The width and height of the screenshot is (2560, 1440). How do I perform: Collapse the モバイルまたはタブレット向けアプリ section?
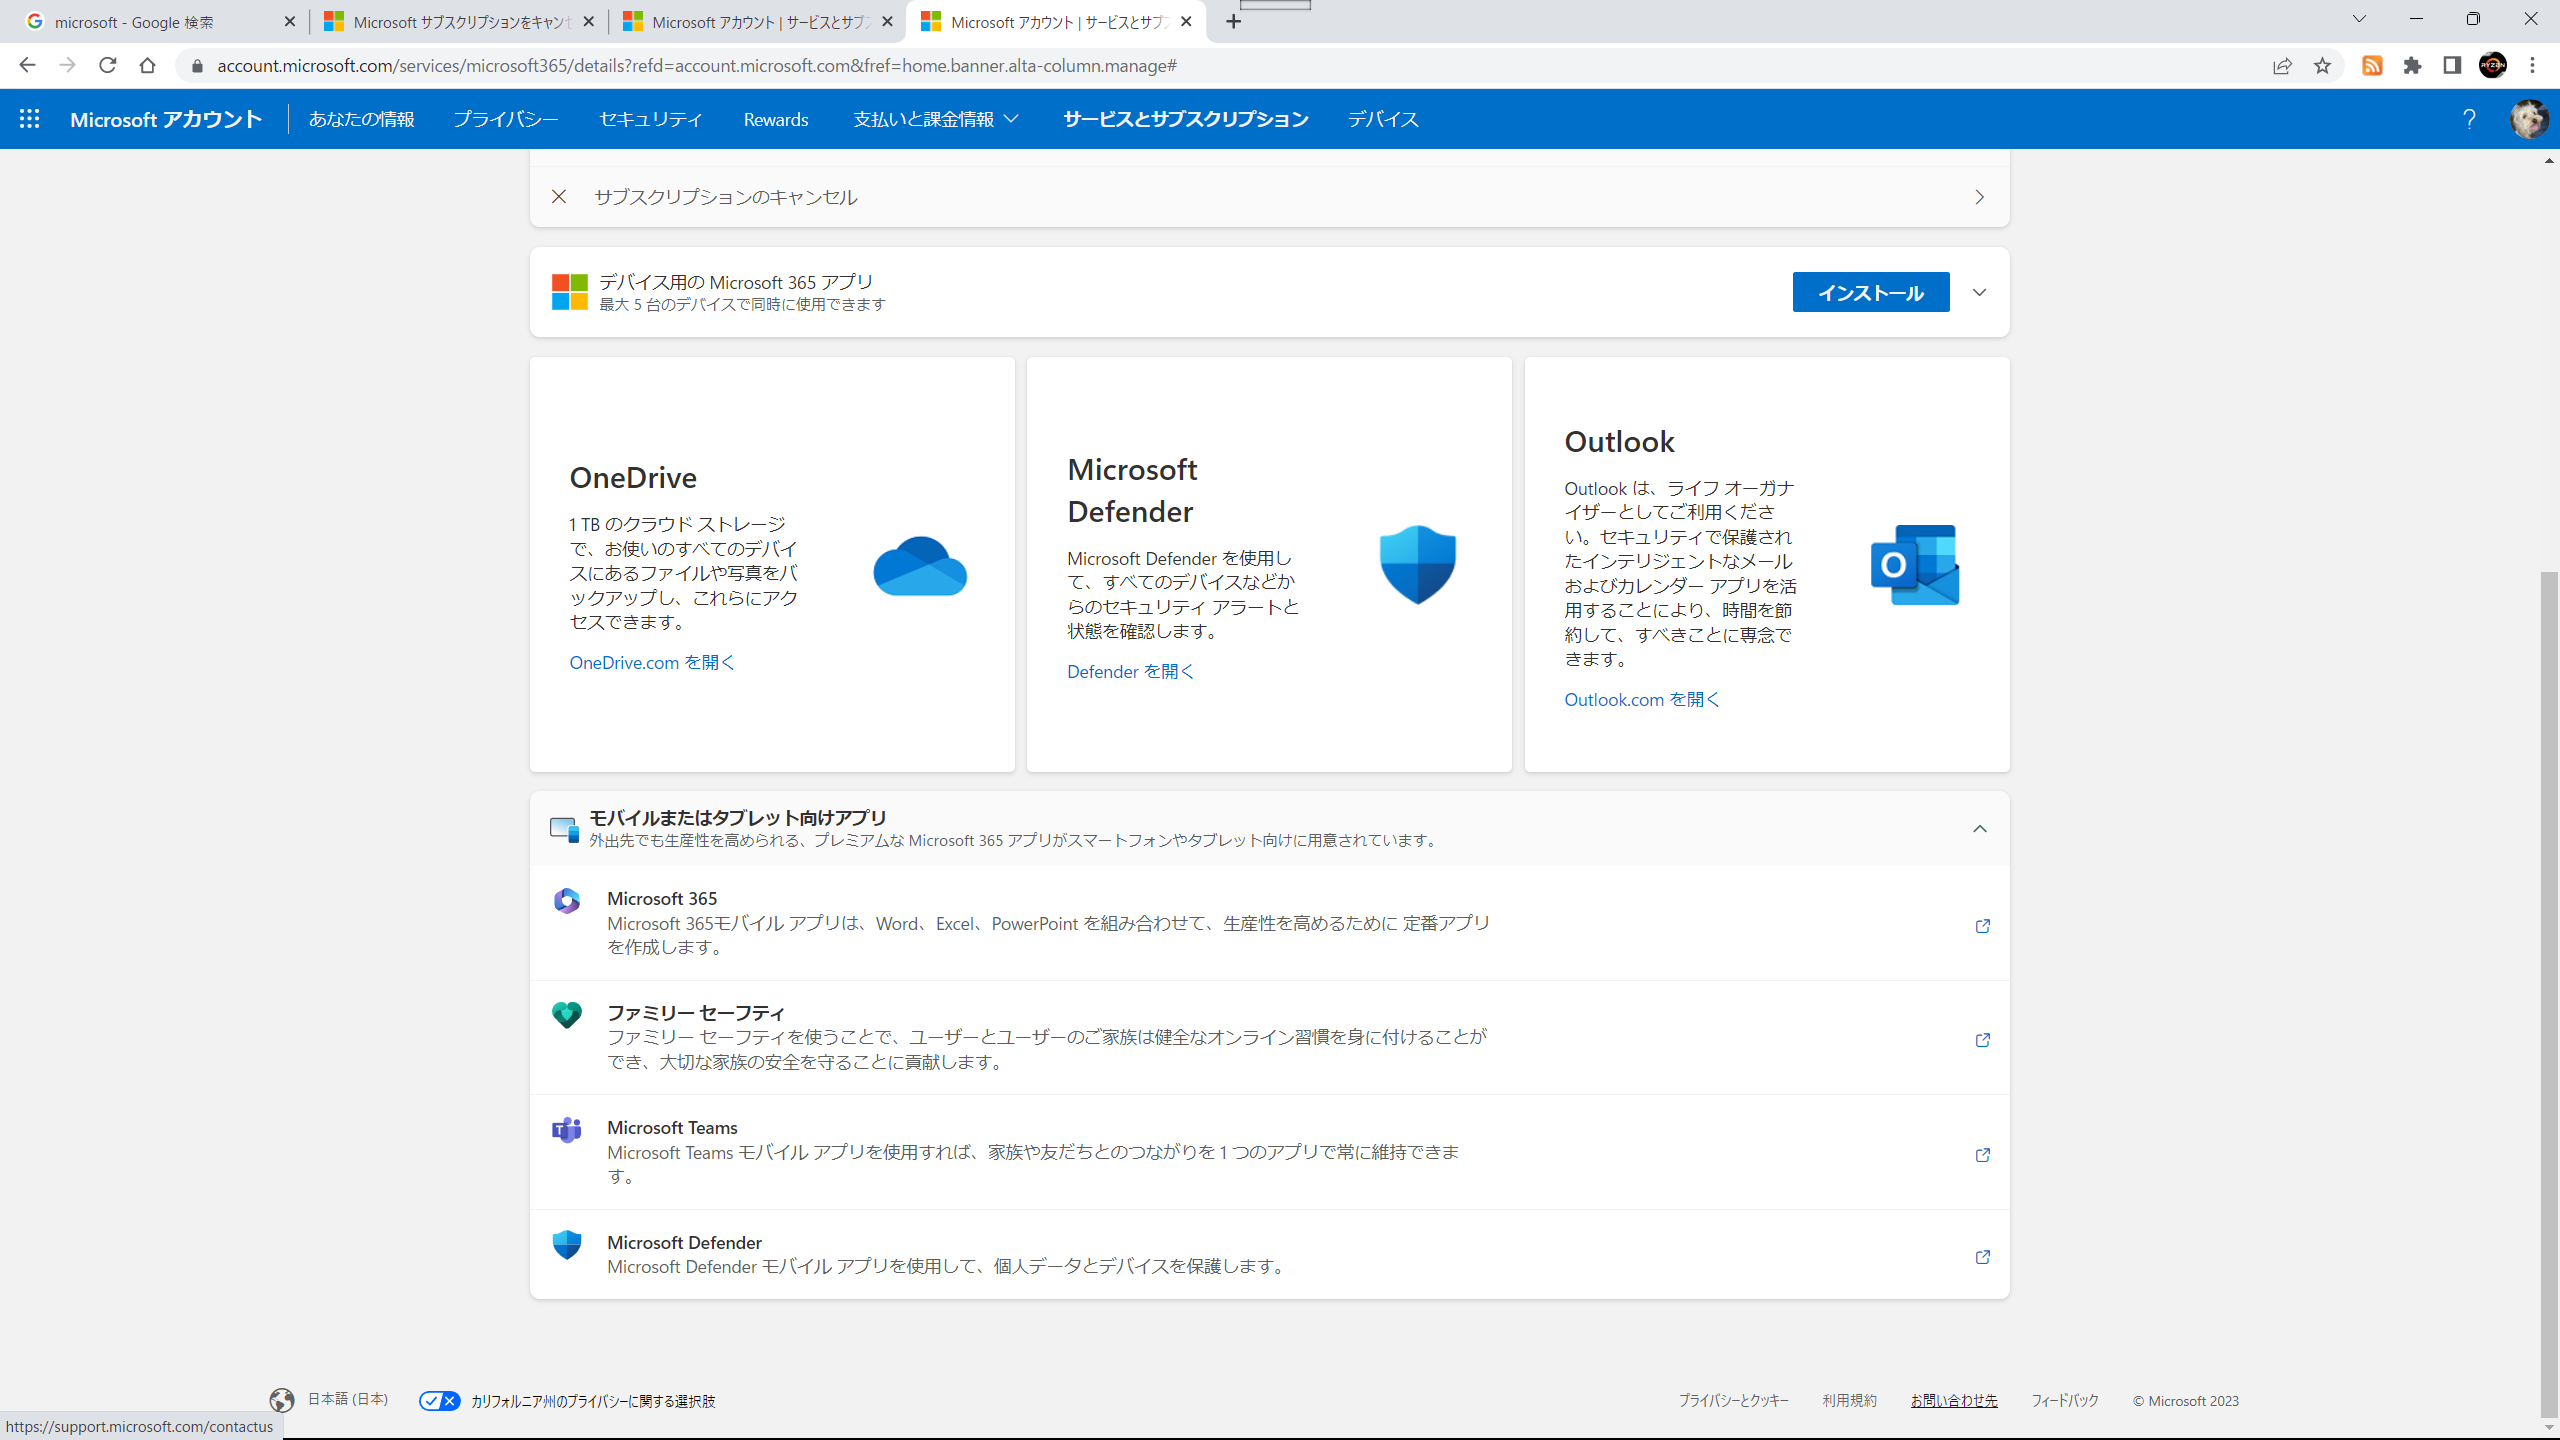[x=1979, y=829]
